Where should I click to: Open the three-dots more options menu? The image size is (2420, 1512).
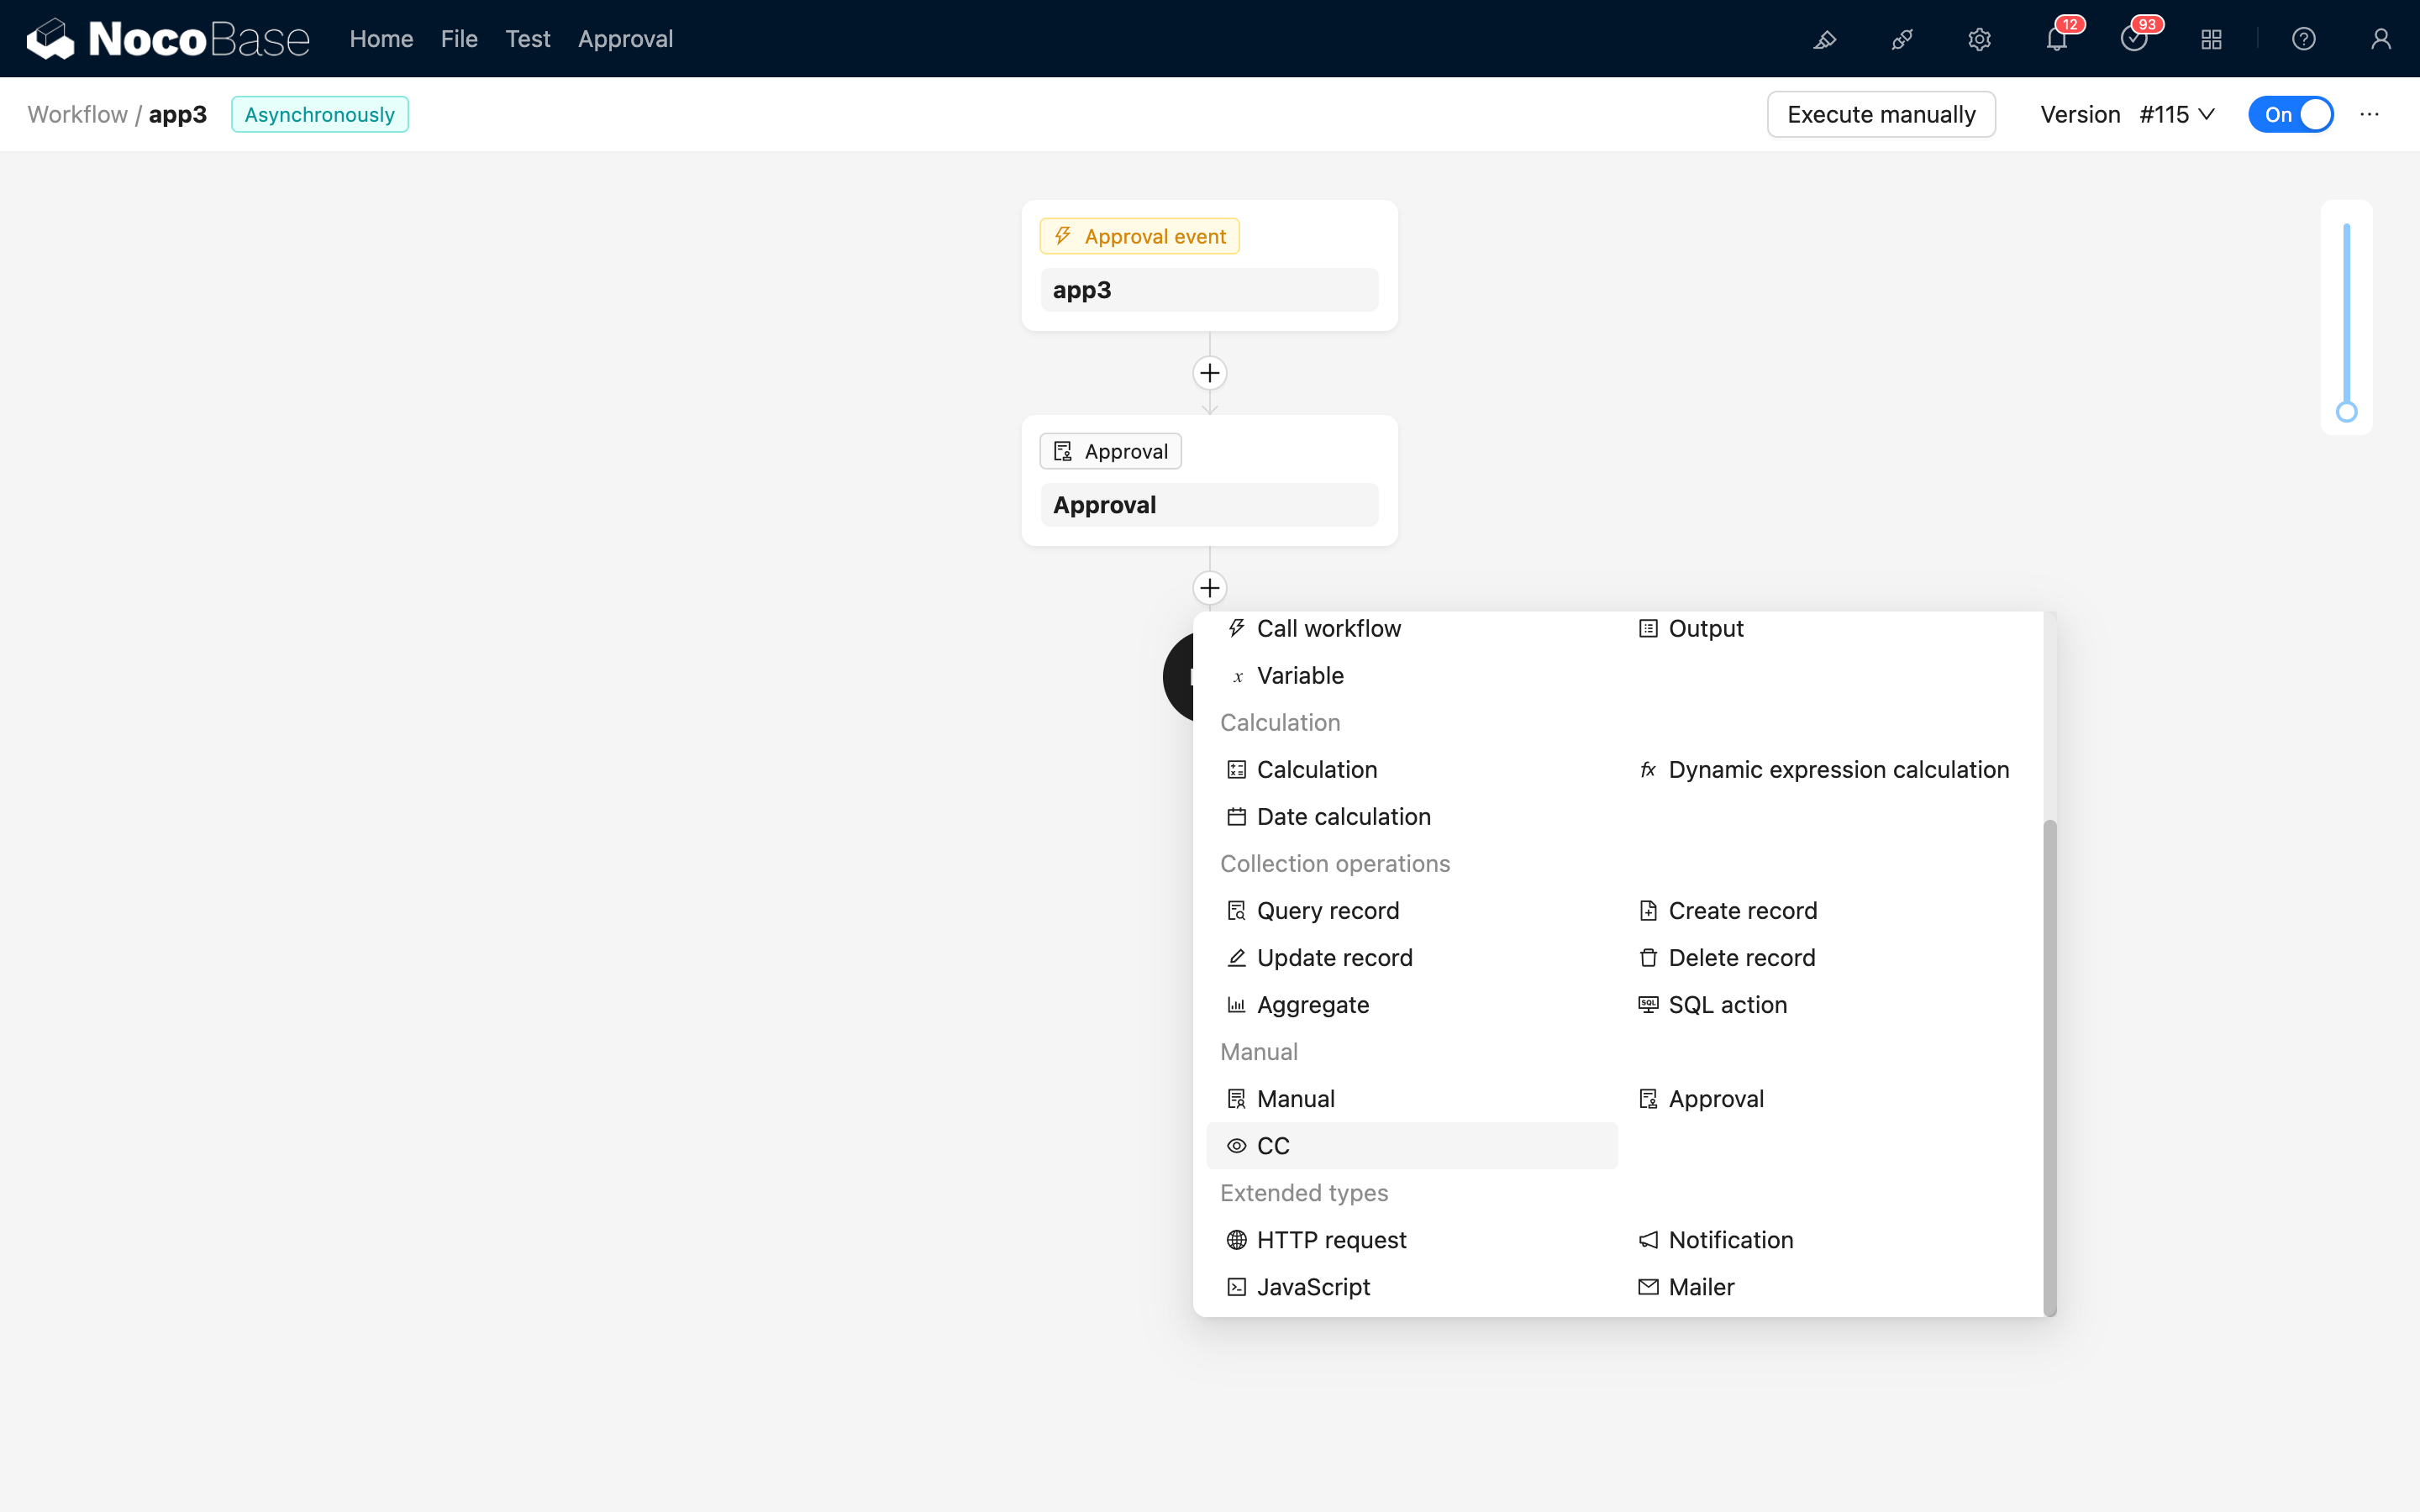2369,114
